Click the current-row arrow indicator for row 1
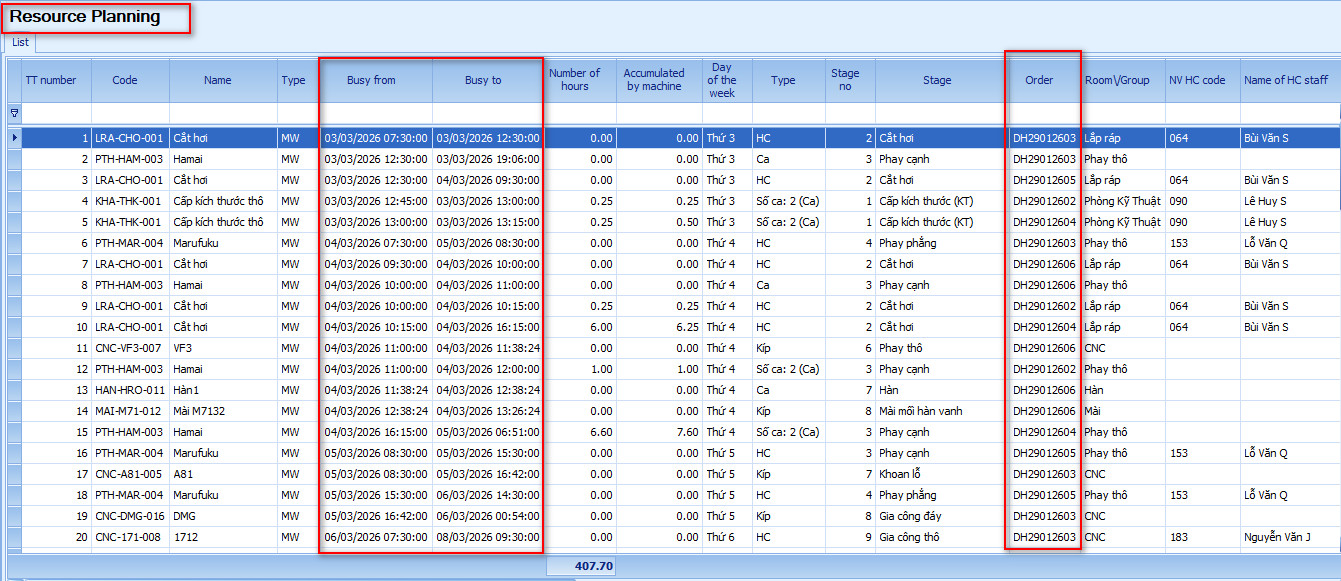Screen dimensions: 1341x581 [x=14, y=137]
